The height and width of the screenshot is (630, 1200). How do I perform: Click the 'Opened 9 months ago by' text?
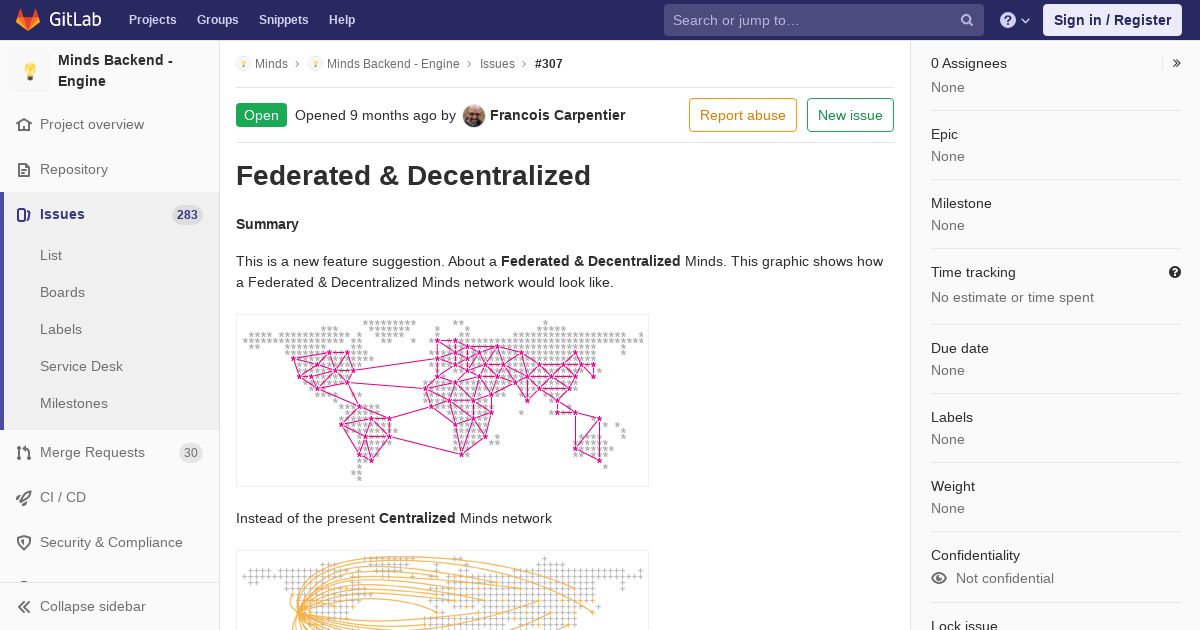375,115
